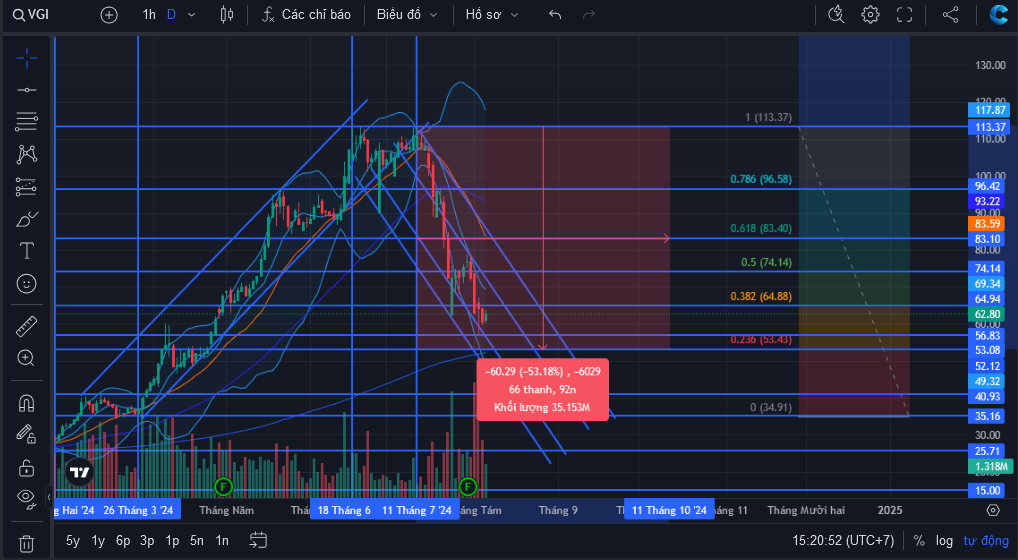Toggle Magnet mode for drawings
The image size is (1018, 560).
point(27,403)
